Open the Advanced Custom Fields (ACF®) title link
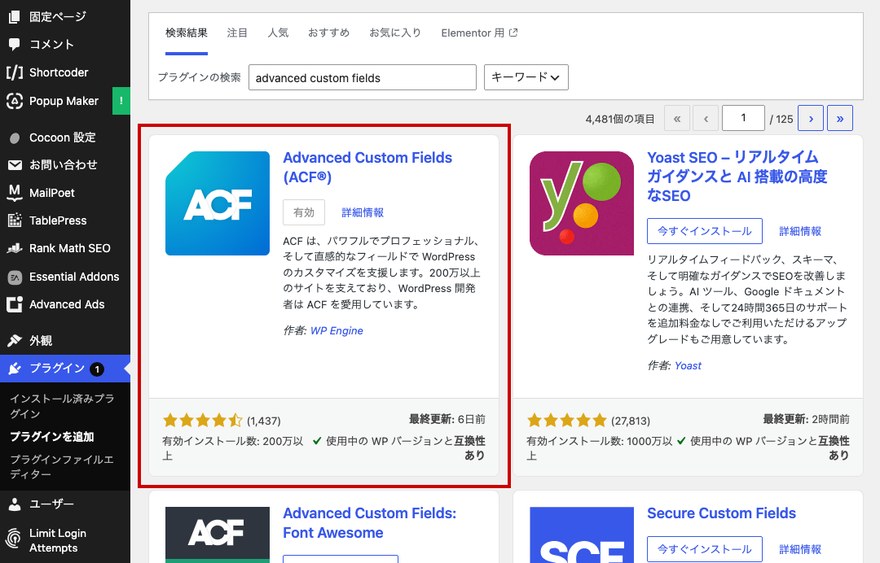The height and width of the screenshot is (563, 880). (368, 167)
